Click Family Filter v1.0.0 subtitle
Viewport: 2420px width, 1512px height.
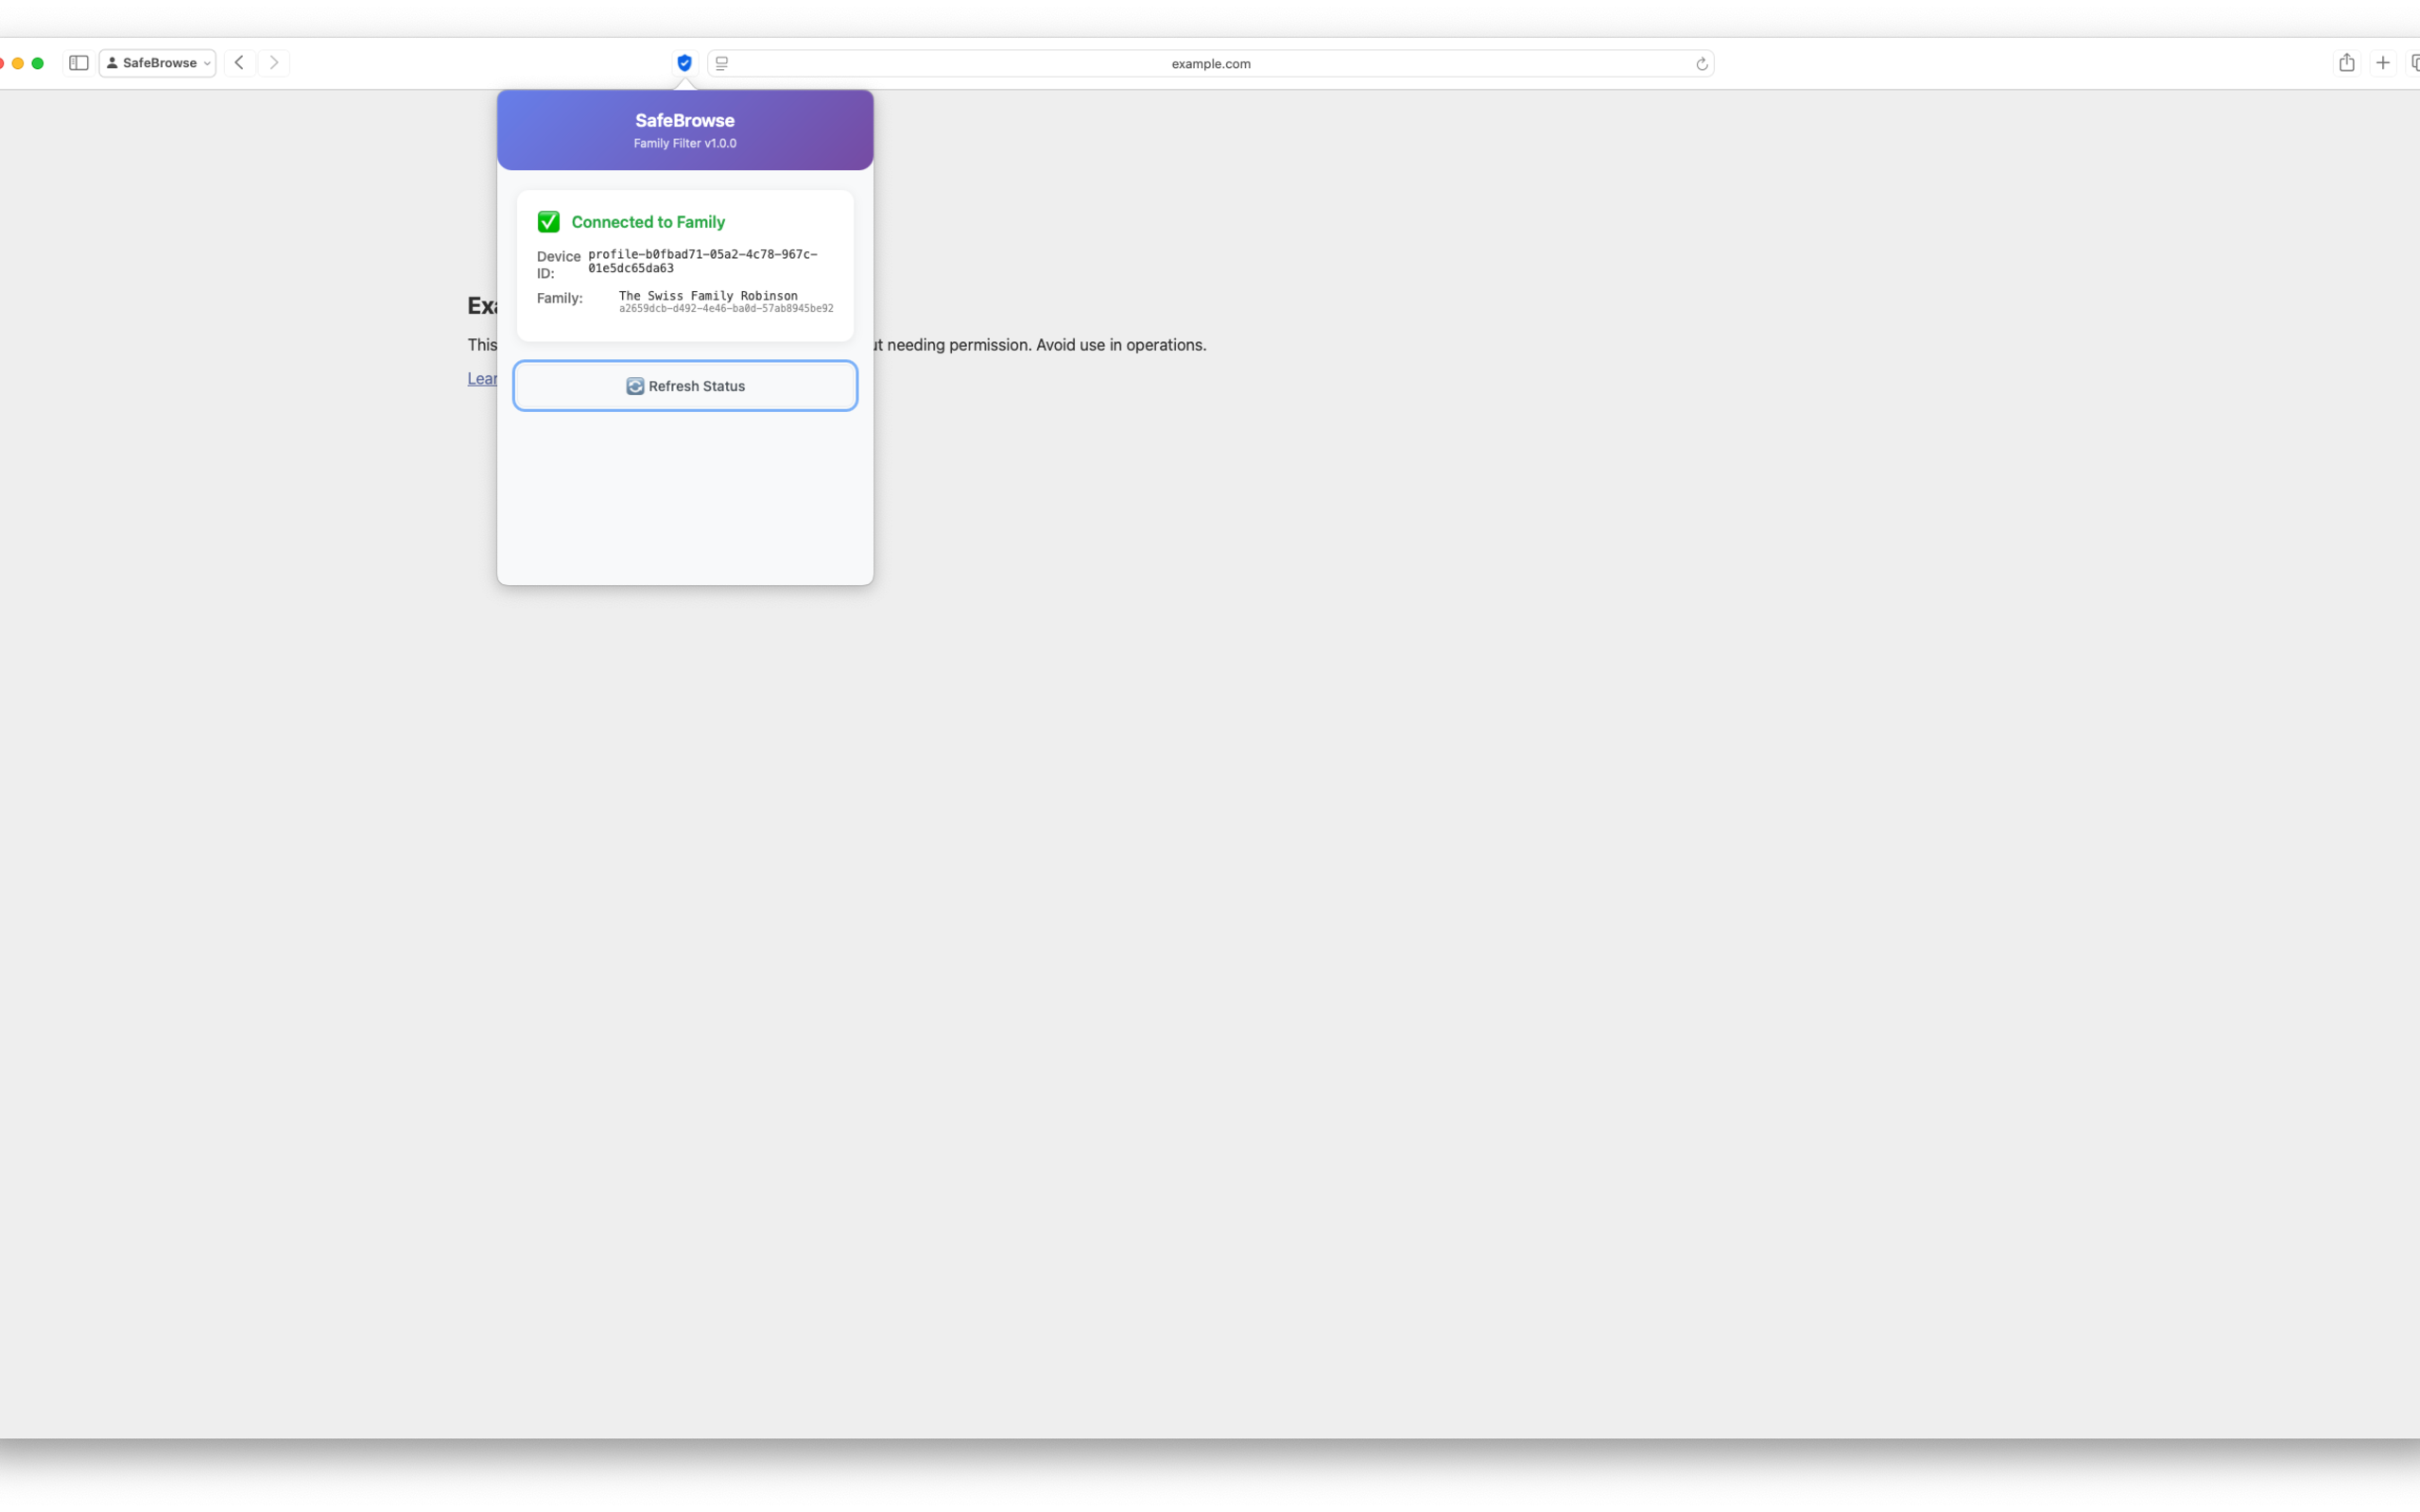[x=685, y=143]
